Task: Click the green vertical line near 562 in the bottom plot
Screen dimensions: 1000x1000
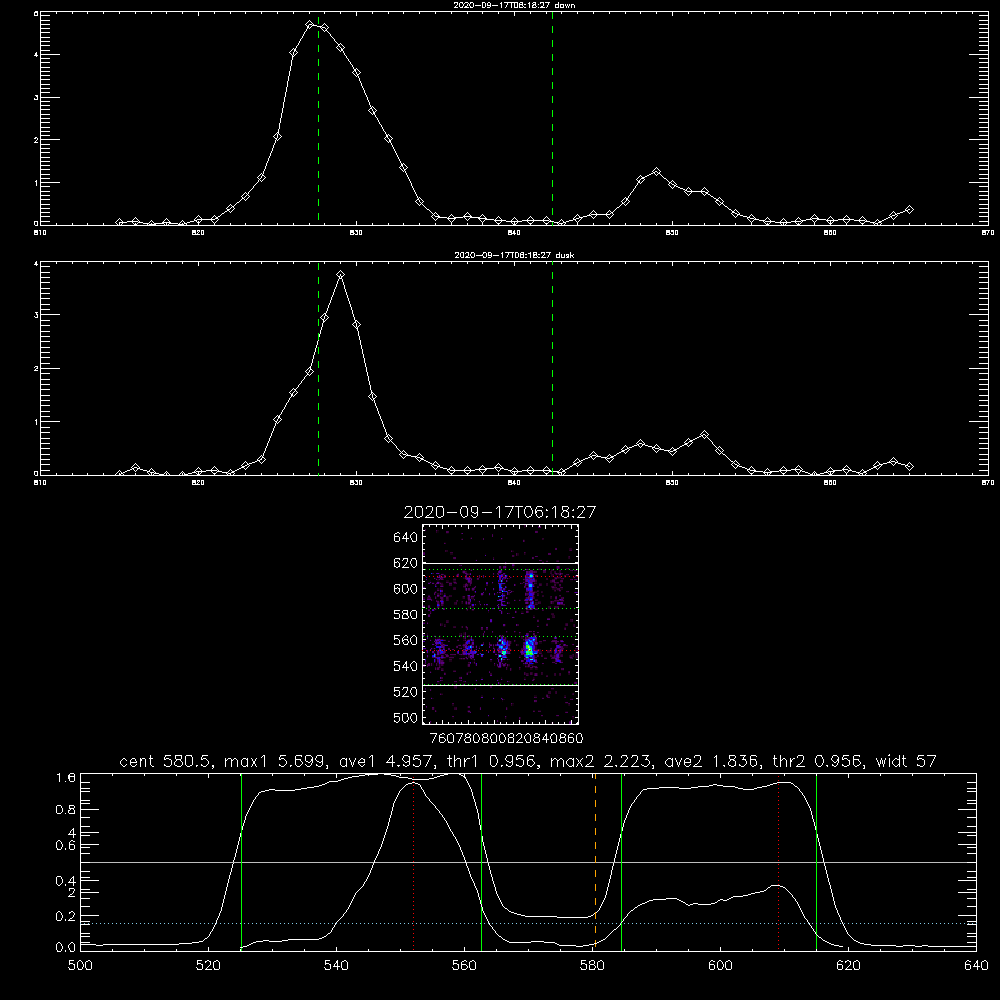Action: coord(481,861)
